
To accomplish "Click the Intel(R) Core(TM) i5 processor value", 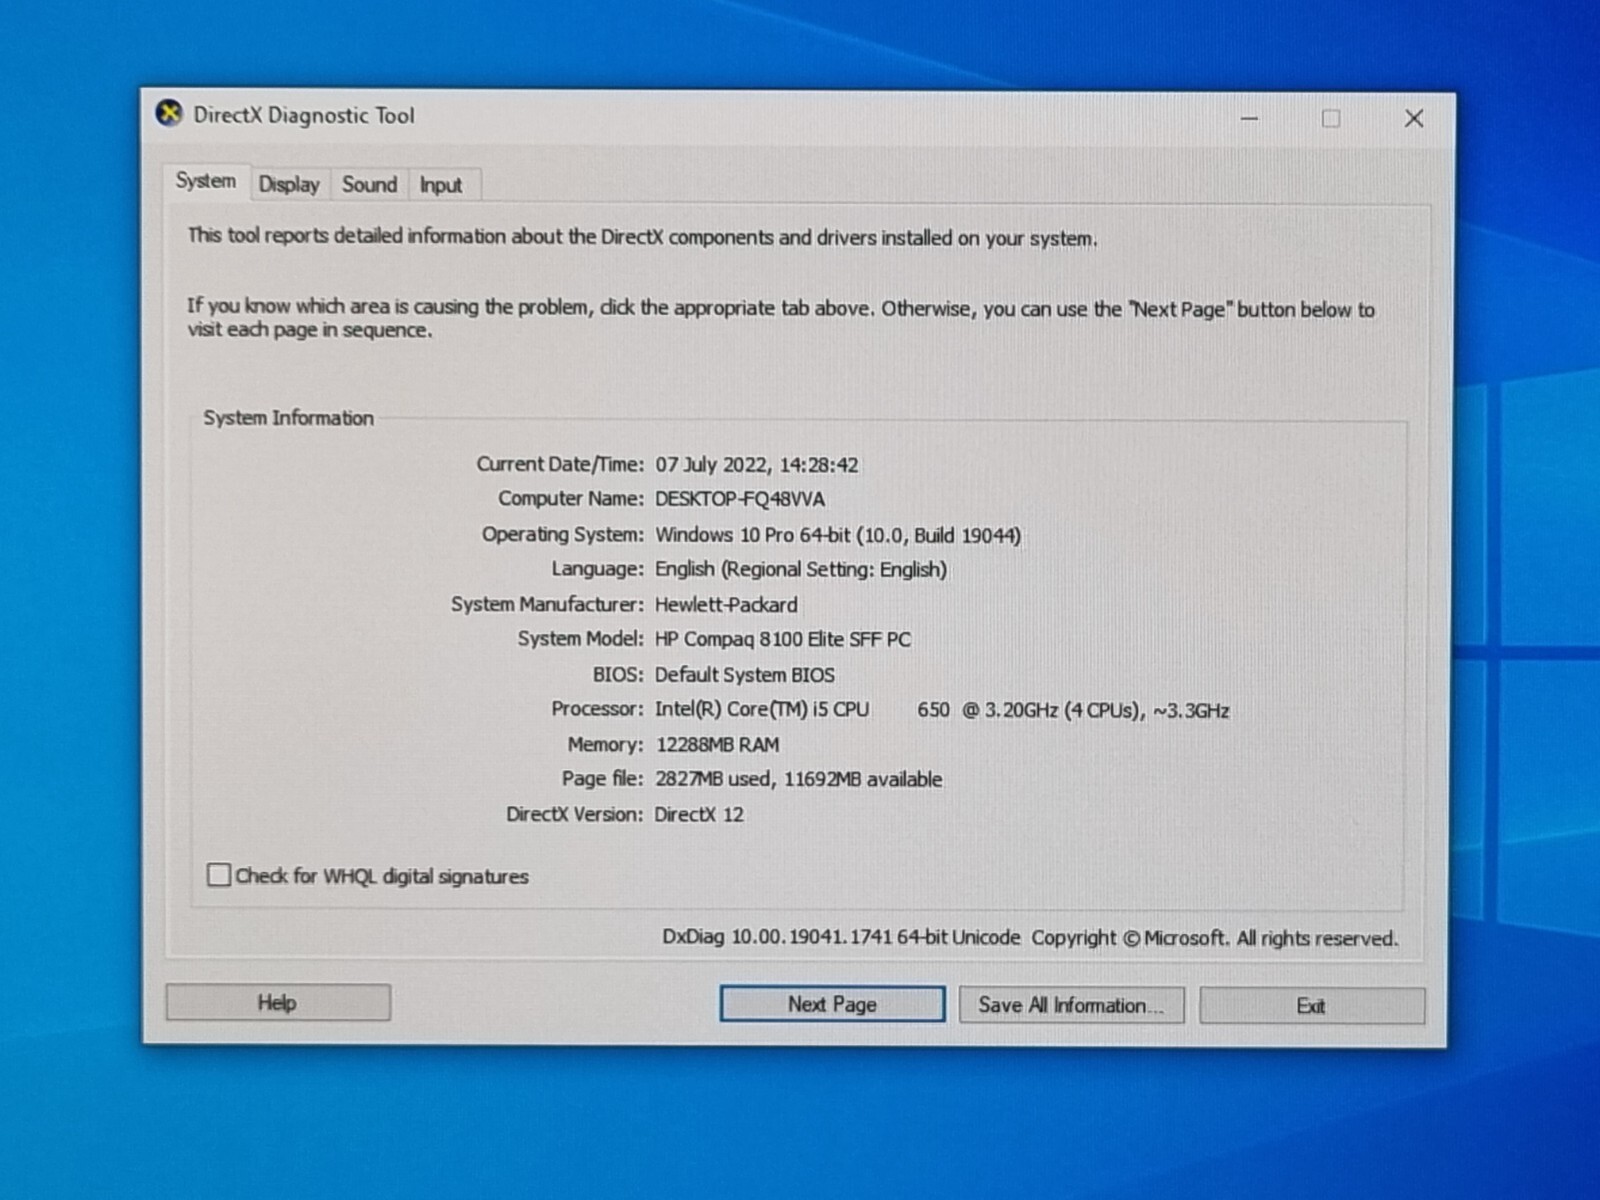I will [x=942, y=710].
